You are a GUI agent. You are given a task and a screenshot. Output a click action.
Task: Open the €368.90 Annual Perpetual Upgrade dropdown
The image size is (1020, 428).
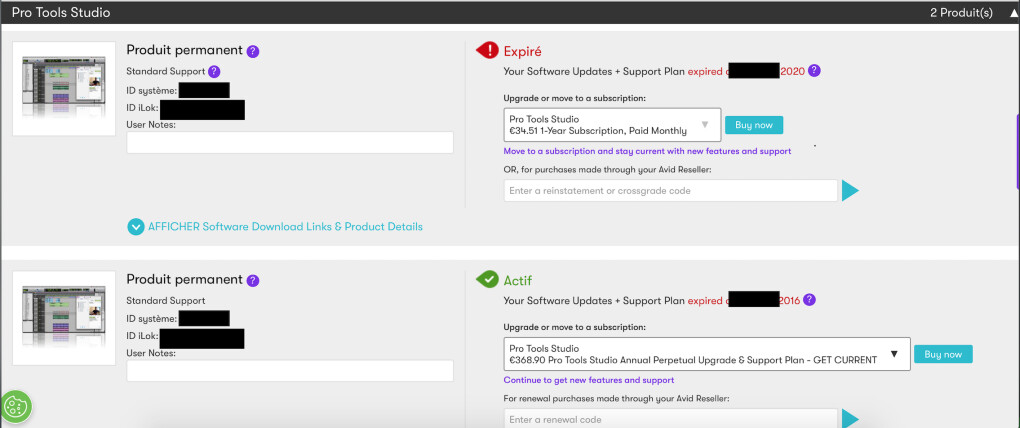(x=706, y=354)
